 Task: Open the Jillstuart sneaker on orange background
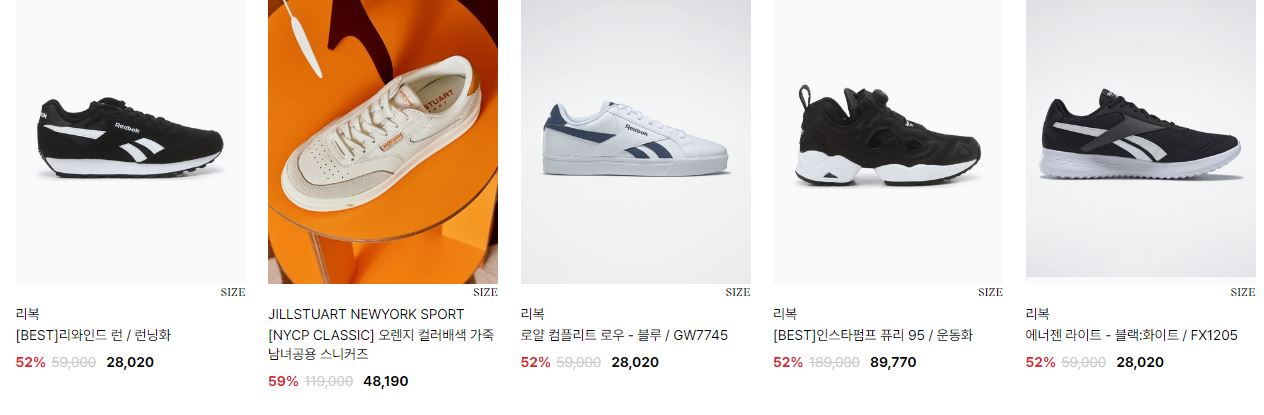[383, 141]
